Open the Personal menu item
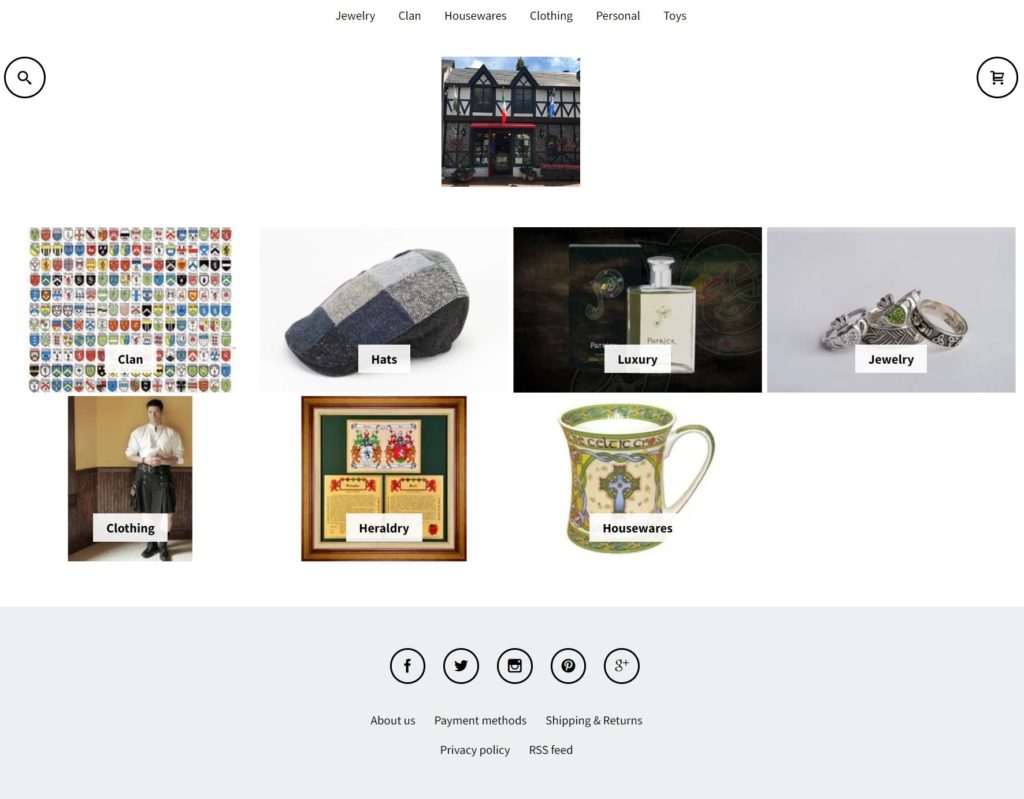 pos(618,16)
